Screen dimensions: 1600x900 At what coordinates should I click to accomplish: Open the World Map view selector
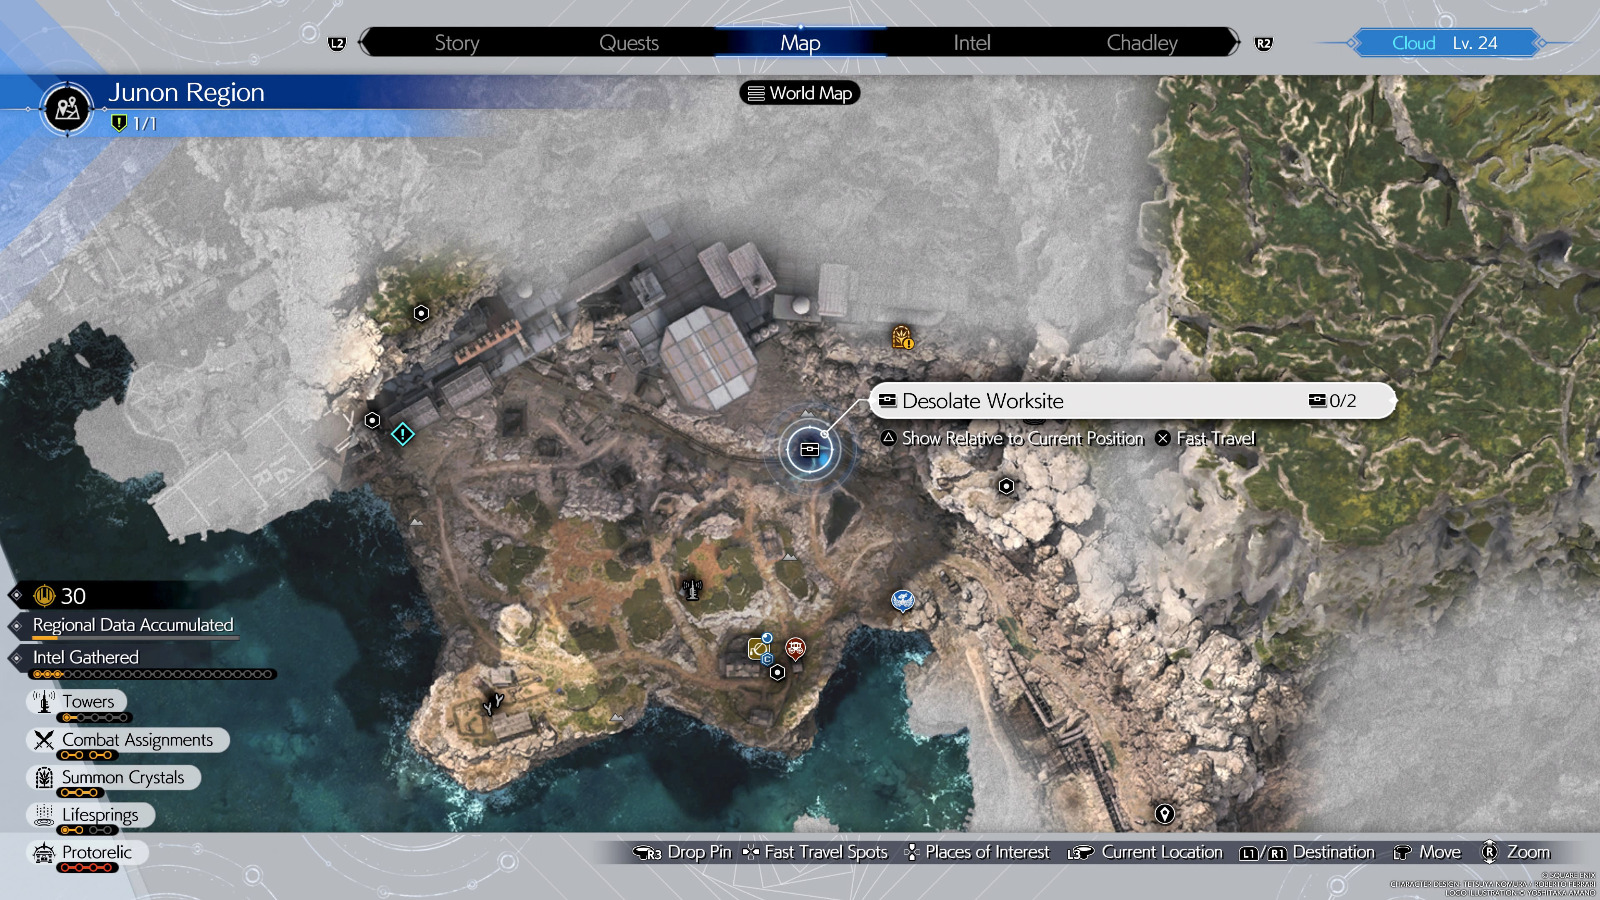798,93
